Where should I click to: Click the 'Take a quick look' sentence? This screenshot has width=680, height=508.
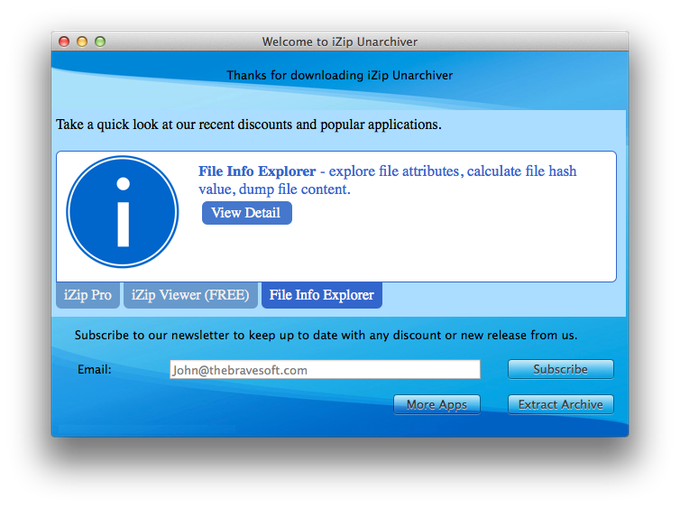point(248,125)
